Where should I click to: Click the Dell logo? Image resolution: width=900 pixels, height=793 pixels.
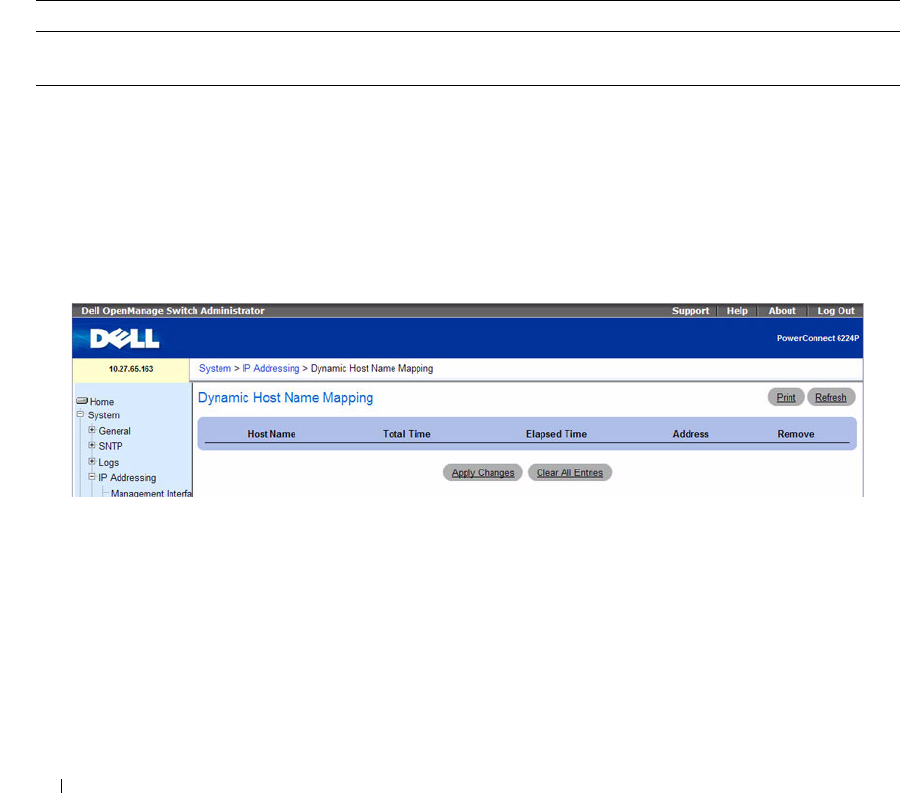[x=125, y=339]
